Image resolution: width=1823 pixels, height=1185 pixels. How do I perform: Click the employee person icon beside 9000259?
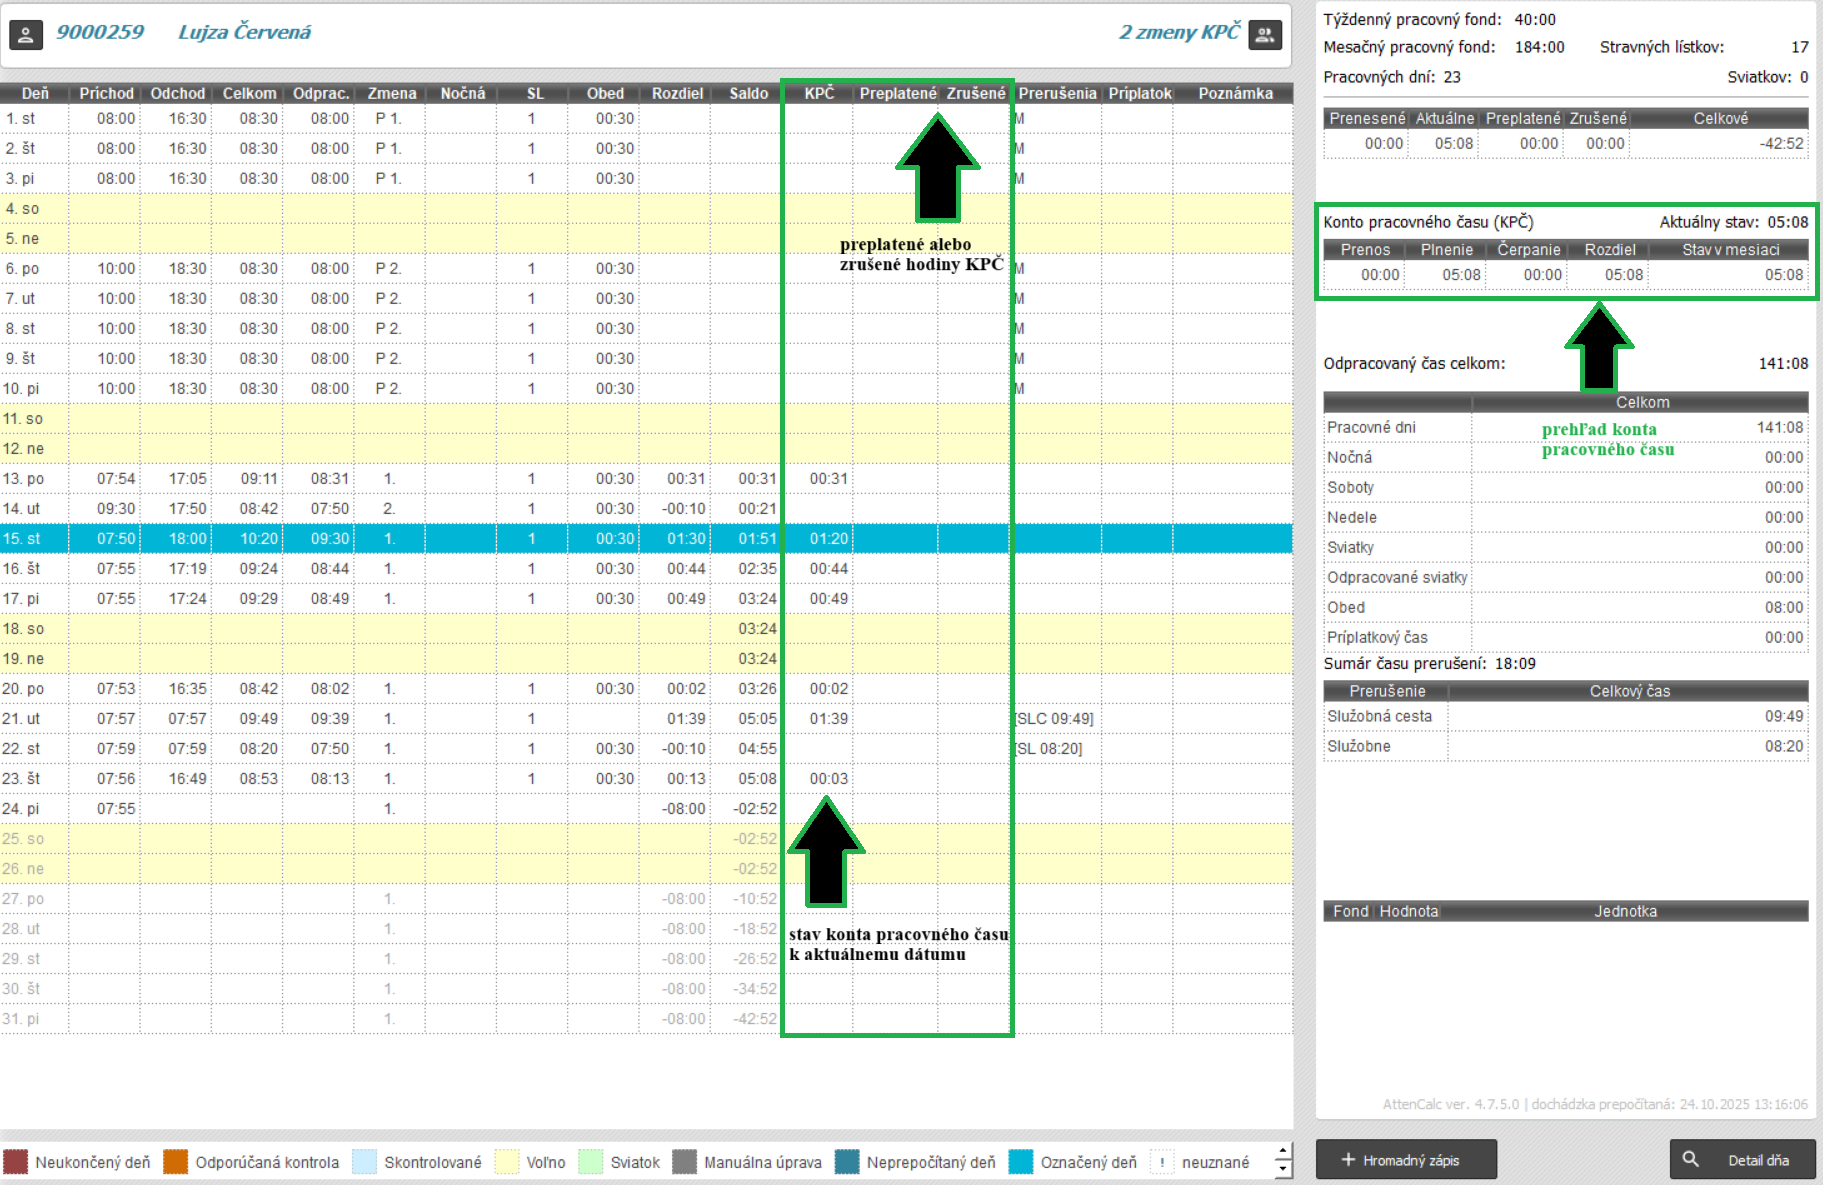tap(26, 34)
